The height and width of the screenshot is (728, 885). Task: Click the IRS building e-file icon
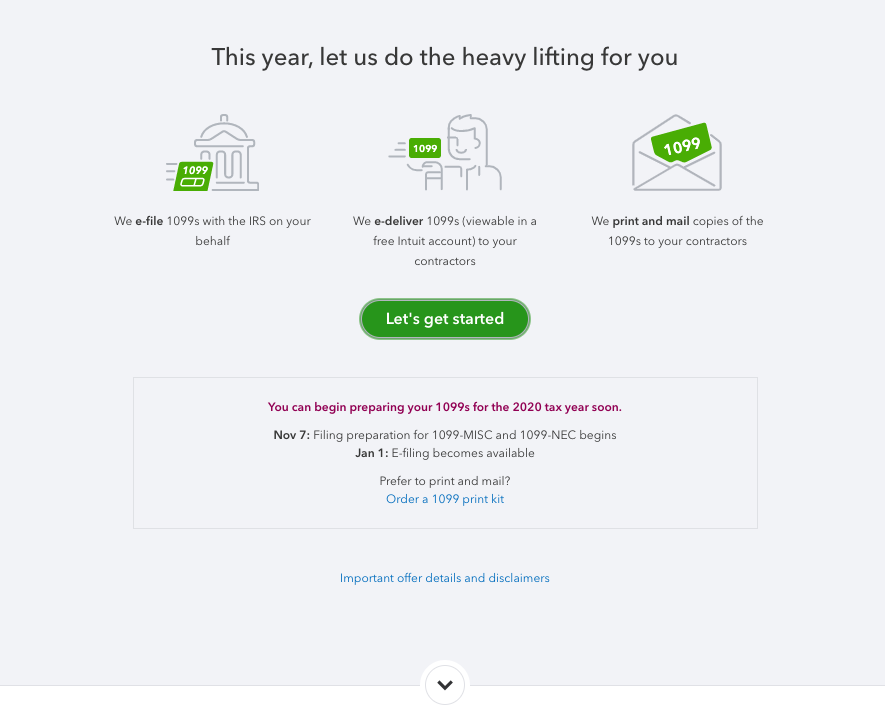click(212, 153)
